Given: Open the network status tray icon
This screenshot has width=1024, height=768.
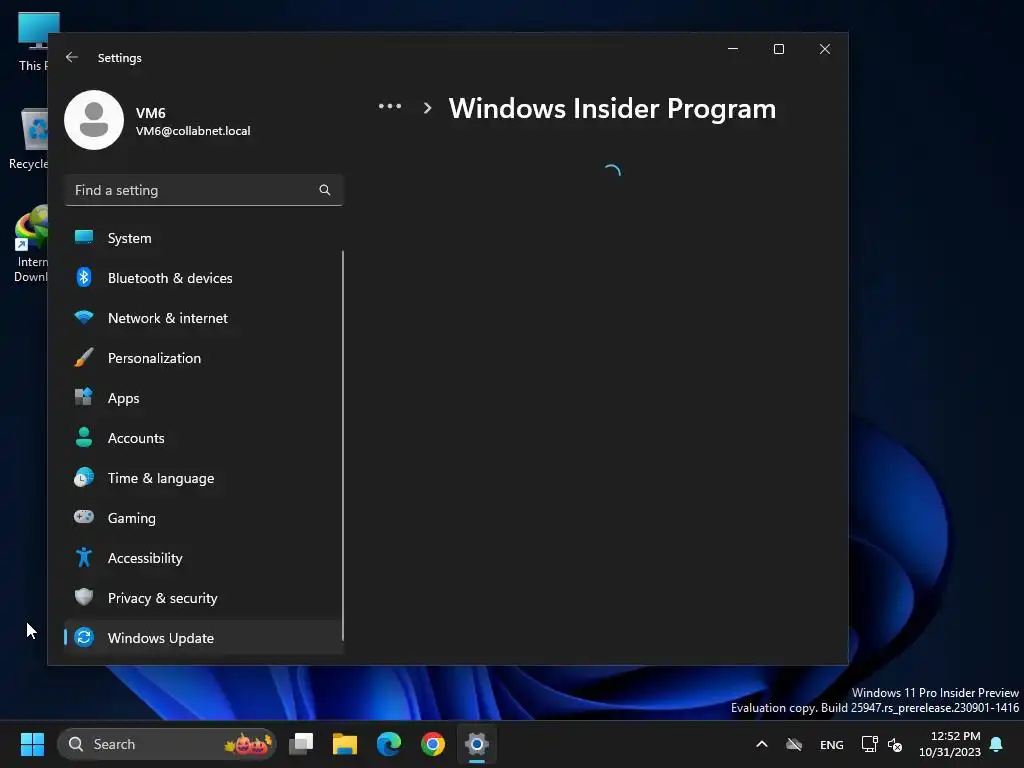Looking at the screenshot, I should click(869, 744).
